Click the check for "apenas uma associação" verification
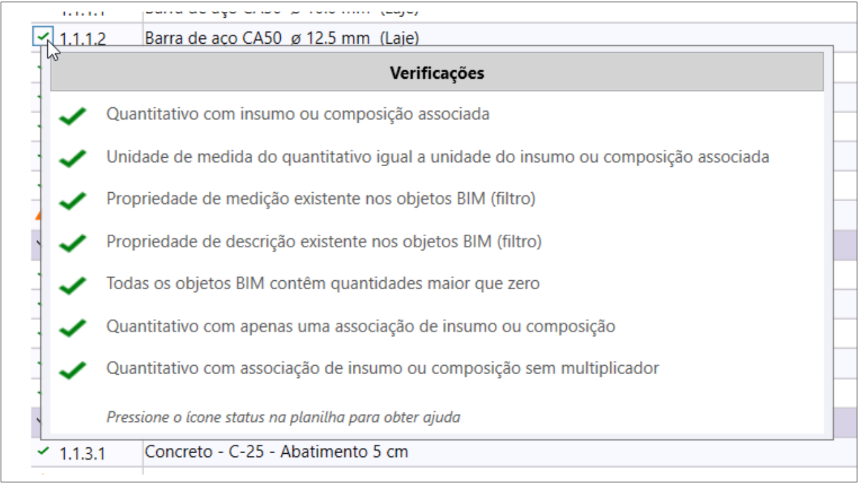Image resolution: width=858 pixels, height=483 pixels. 72,328
